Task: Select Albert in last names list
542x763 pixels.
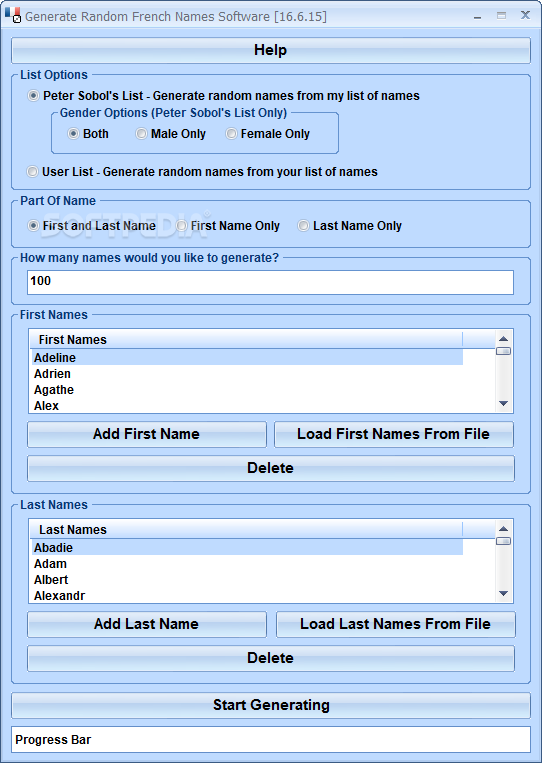Action: [x=246, y=579]
